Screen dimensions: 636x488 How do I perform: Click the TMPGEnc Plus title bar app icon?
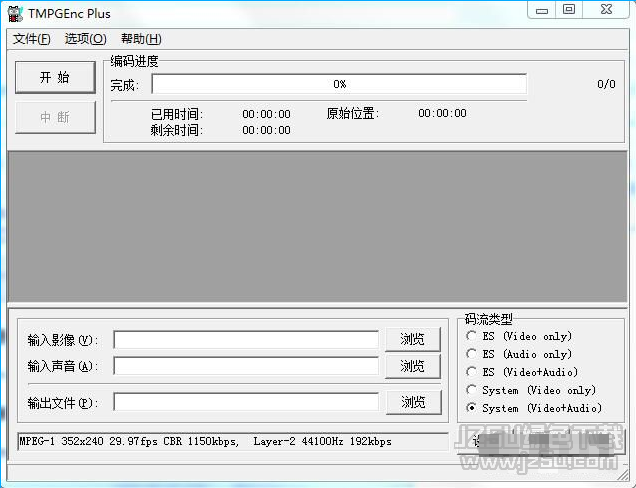tap(15, 14)
